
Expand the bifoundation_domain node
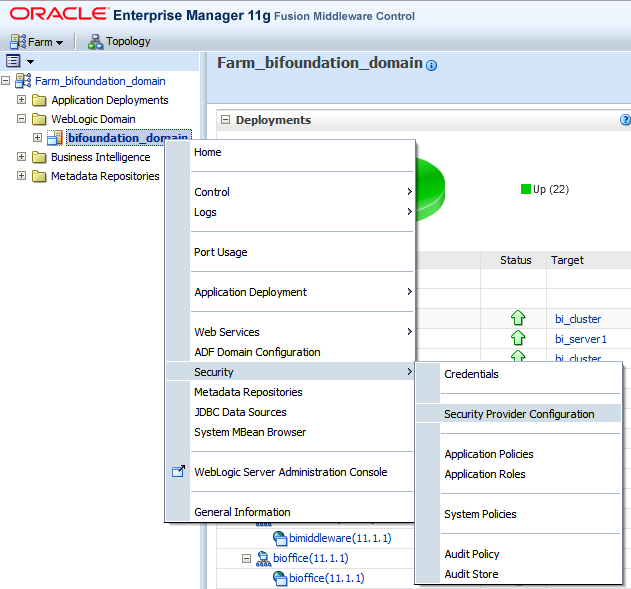37,137
